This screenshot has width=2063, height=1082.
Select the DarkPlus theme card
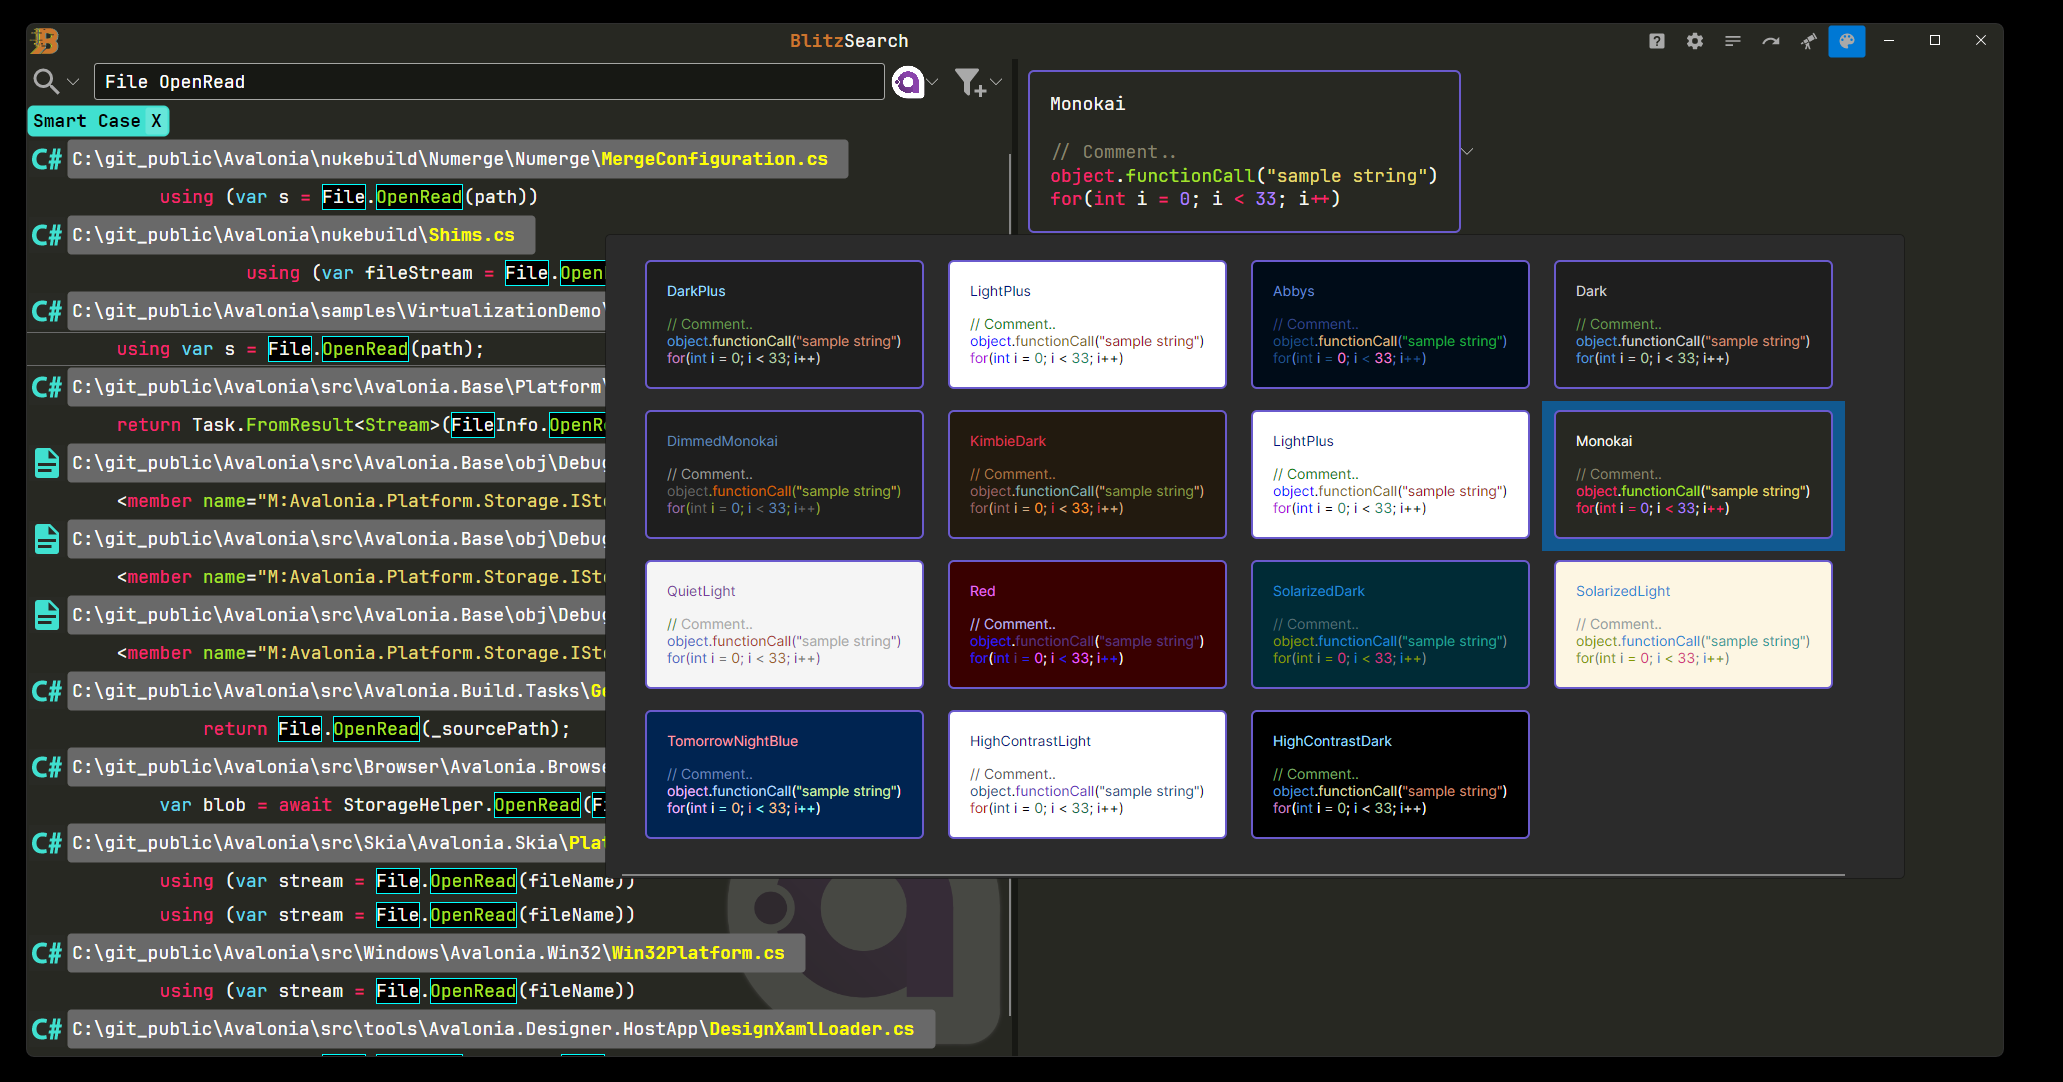pos(784,324)
